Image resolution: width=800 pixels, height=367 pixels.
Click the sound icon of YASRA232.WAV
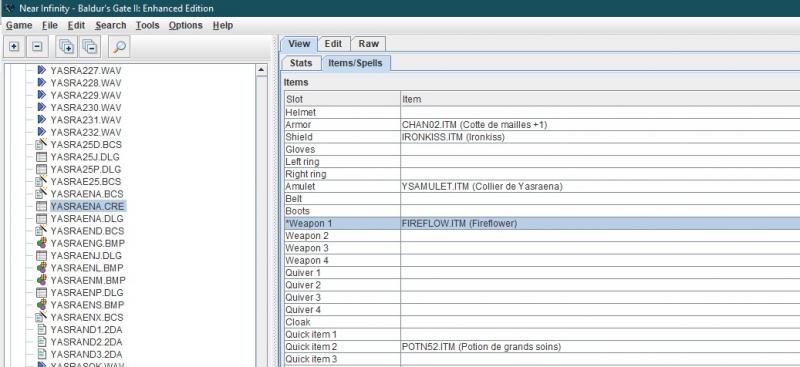[42, 132]
